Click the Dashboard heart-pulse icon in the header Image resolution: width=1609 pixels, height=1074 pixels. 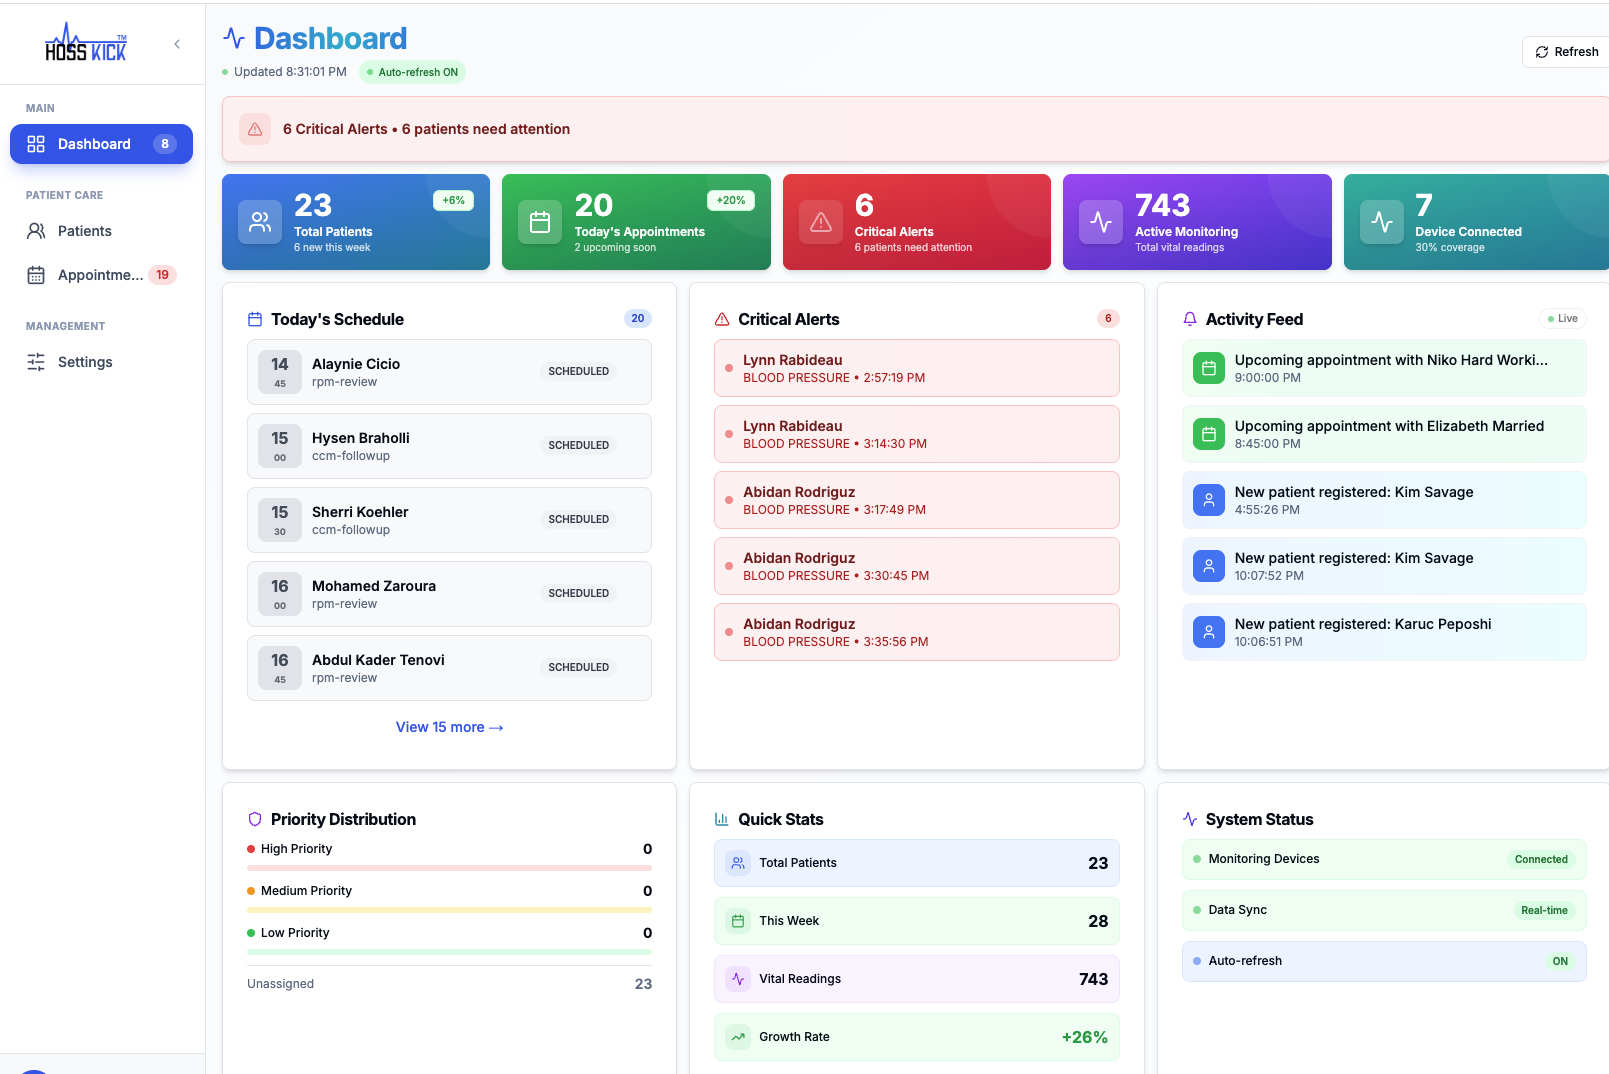click(x=233, y=38)
